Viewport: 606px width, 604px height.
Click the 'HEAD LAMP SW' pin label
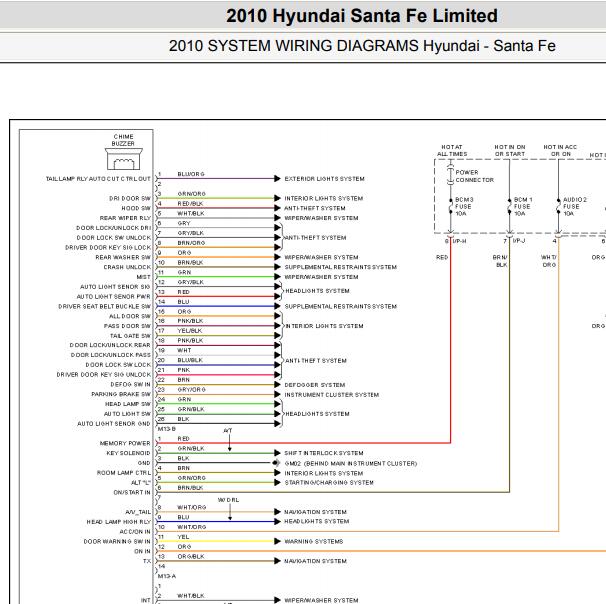(128, 404)
